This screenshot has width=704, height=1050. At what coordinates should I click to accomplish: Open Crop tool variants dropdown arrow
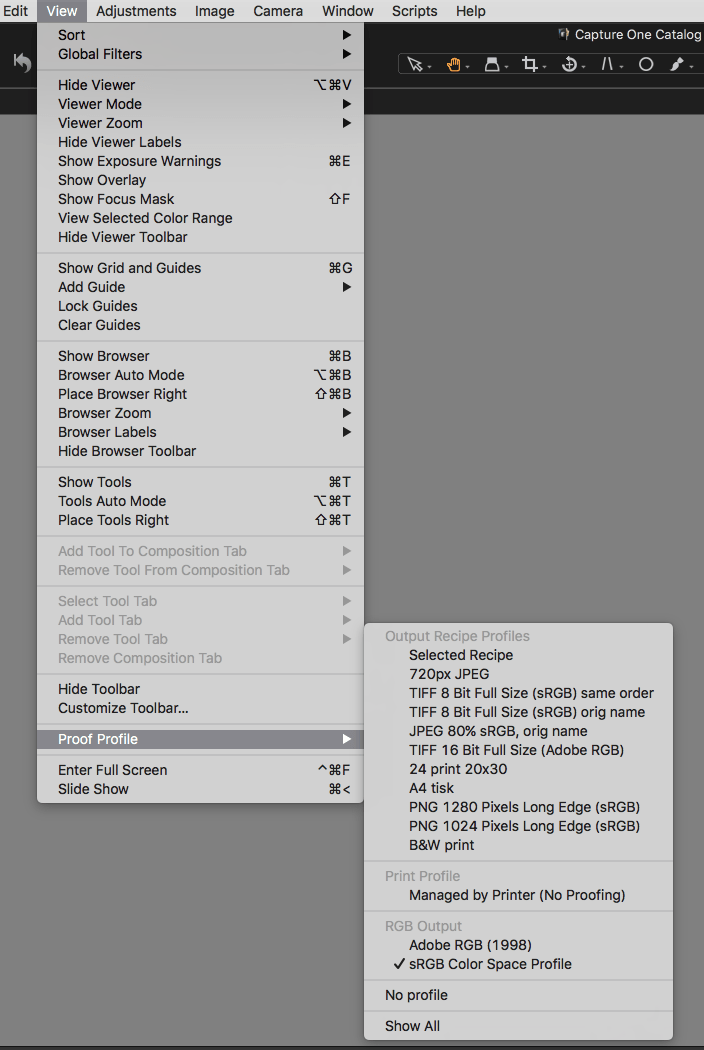(x=545, y=66)
